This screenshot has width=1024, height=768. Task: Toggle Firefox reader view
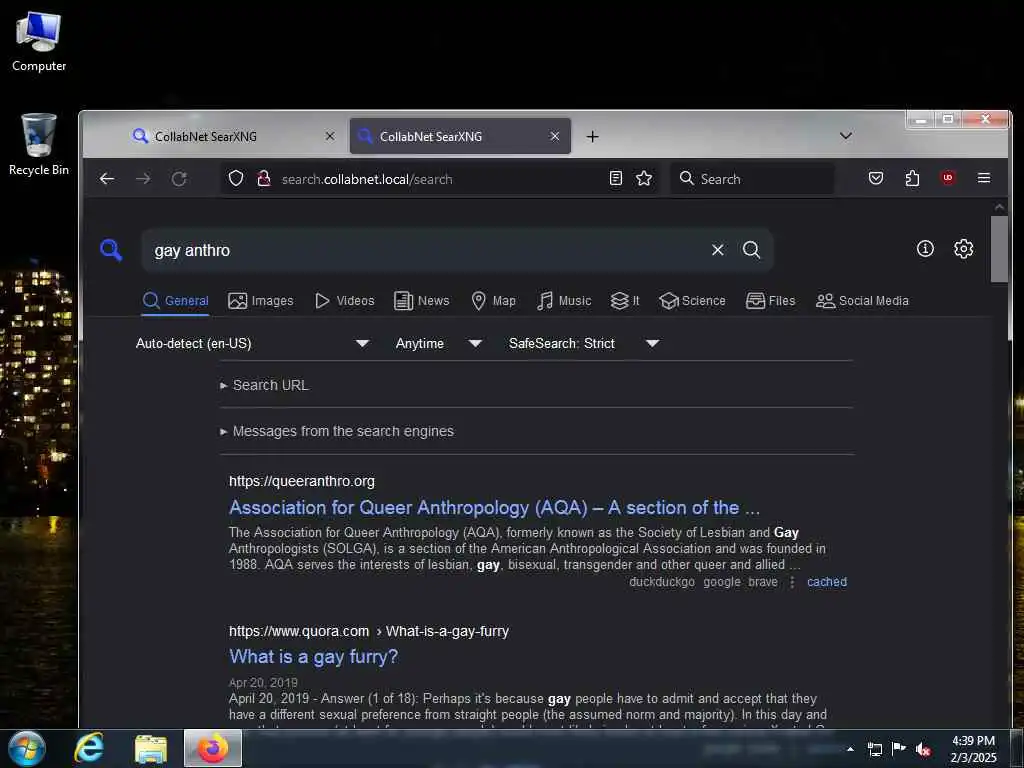coord(615,178)
